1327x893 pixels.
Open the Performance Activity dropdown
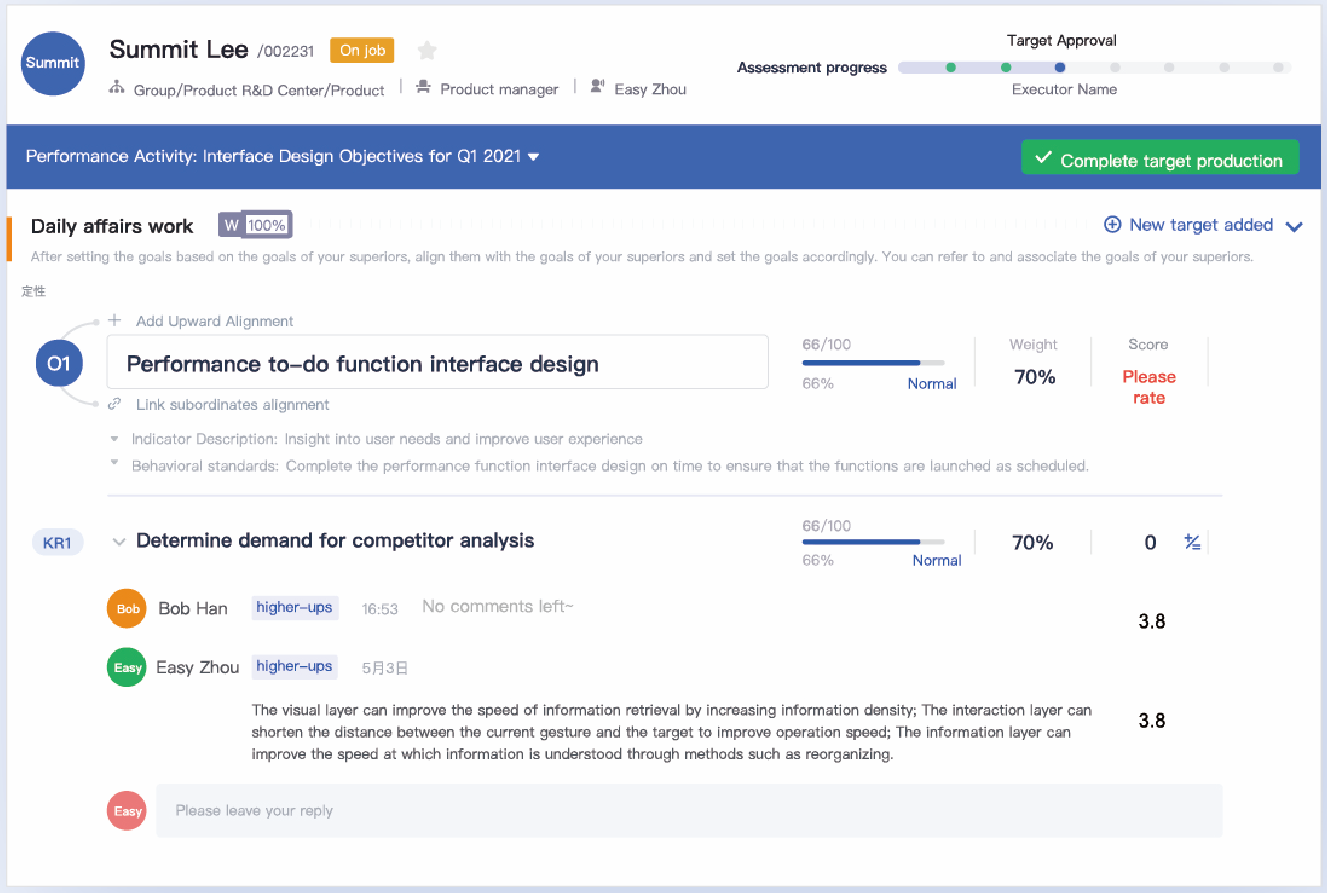tap(534, 157)
